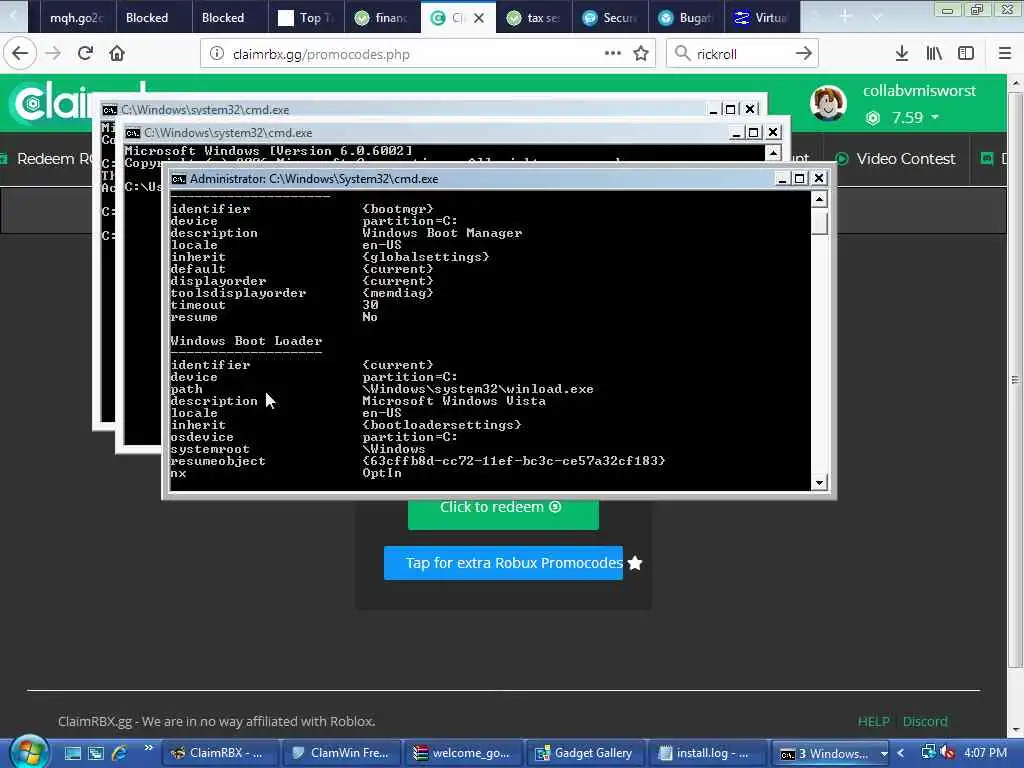Click the Microsoft Windows Vista description text

click(x=454, y=401)
